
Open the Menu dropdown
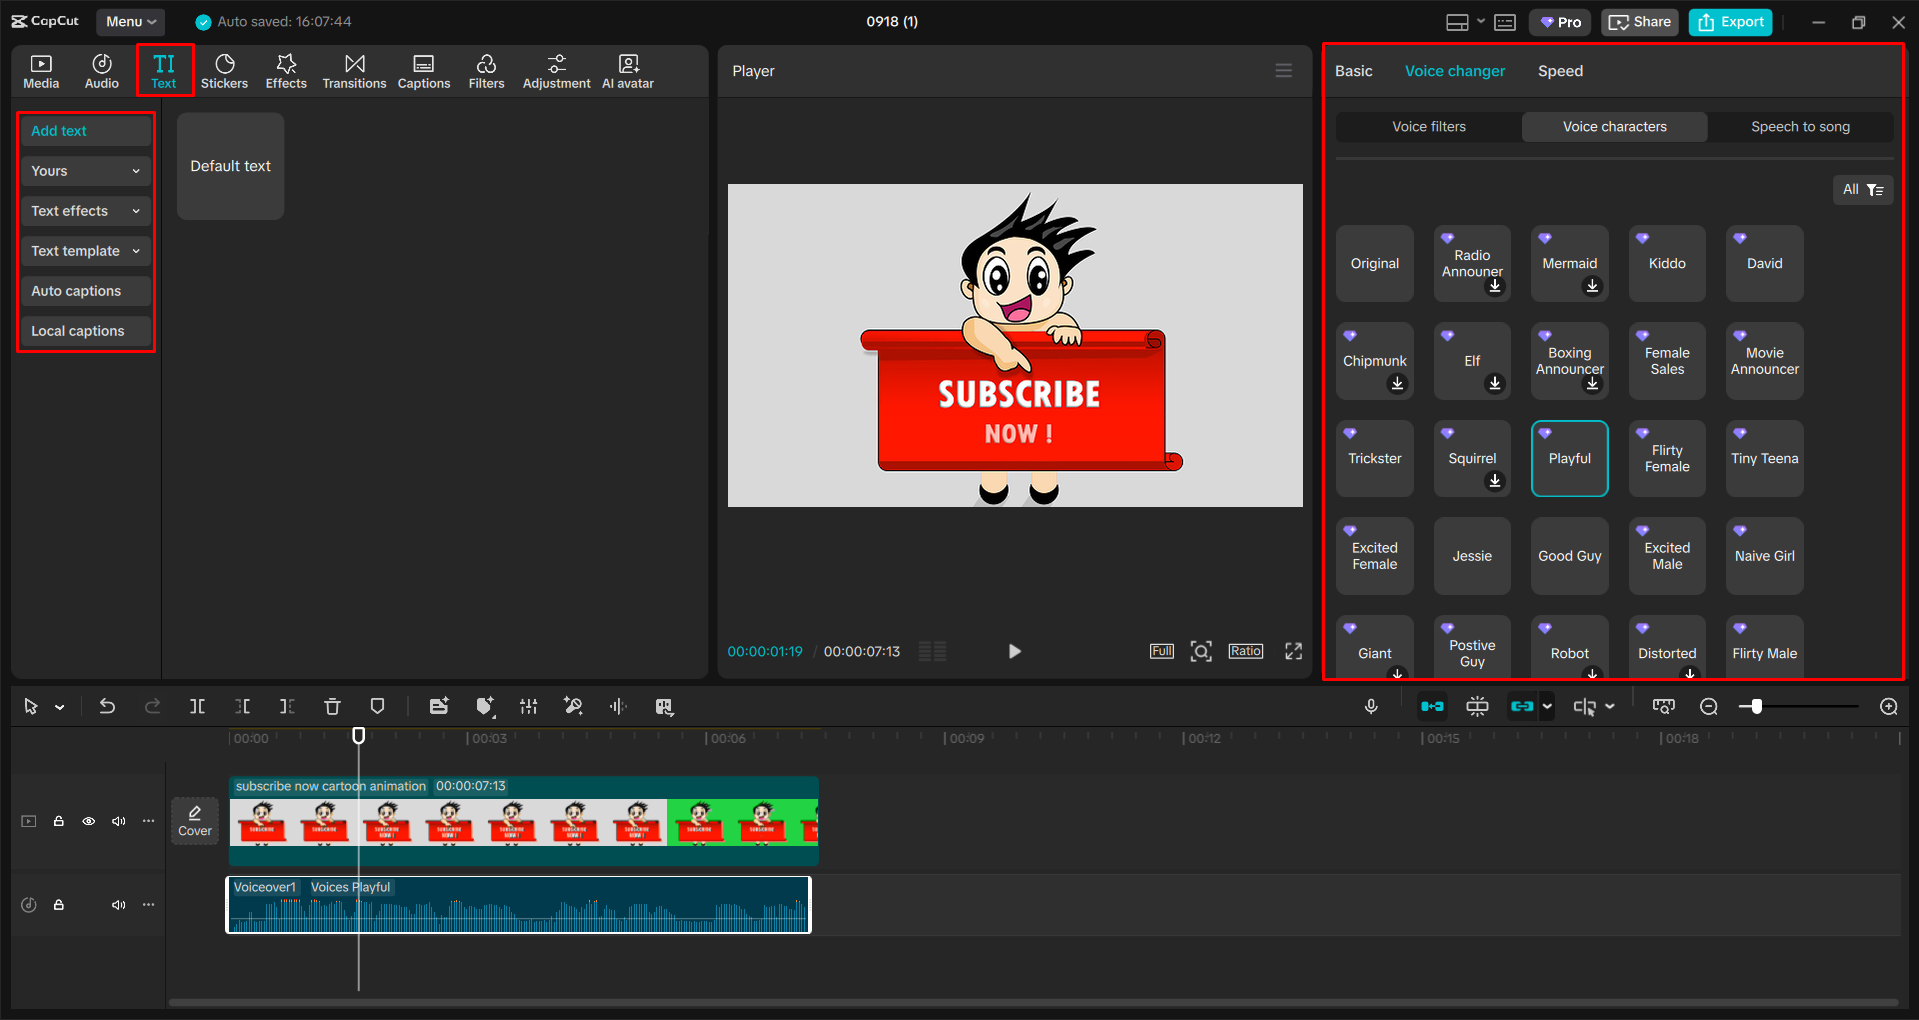point(130,21)
